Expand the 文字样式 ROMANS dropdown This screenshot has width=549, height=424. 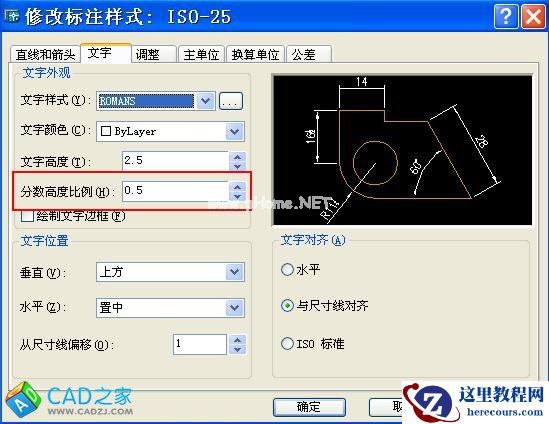[x=206, y=101]
